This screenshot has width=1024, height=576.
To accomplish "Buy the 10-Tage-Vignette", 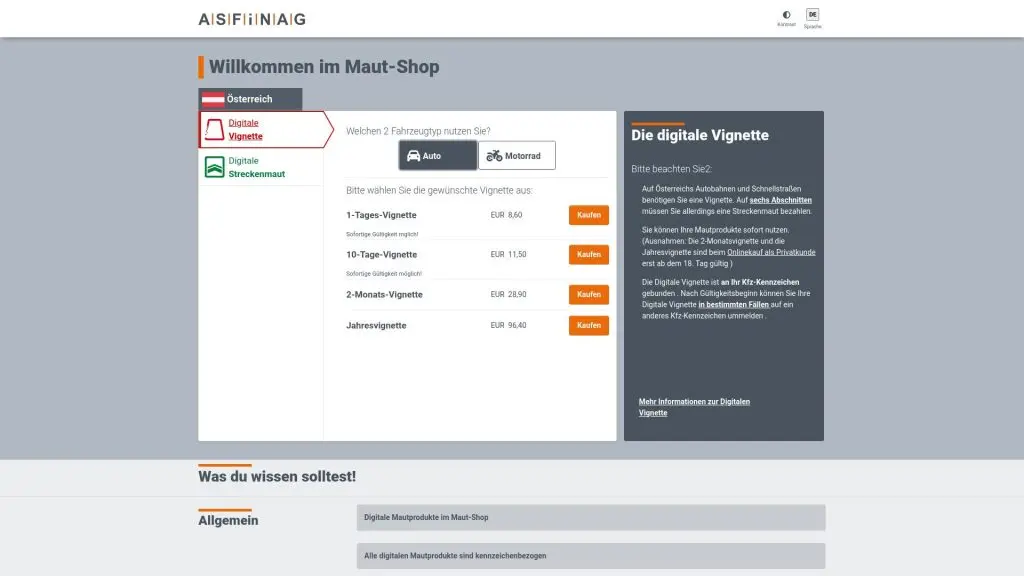I will [x=588, y=255].
